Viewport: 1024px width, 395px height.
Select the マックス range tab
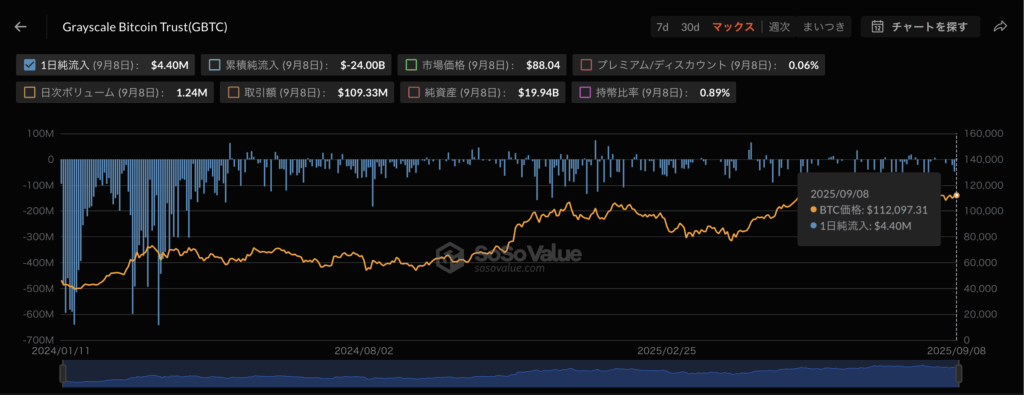[x=733, y=27]
